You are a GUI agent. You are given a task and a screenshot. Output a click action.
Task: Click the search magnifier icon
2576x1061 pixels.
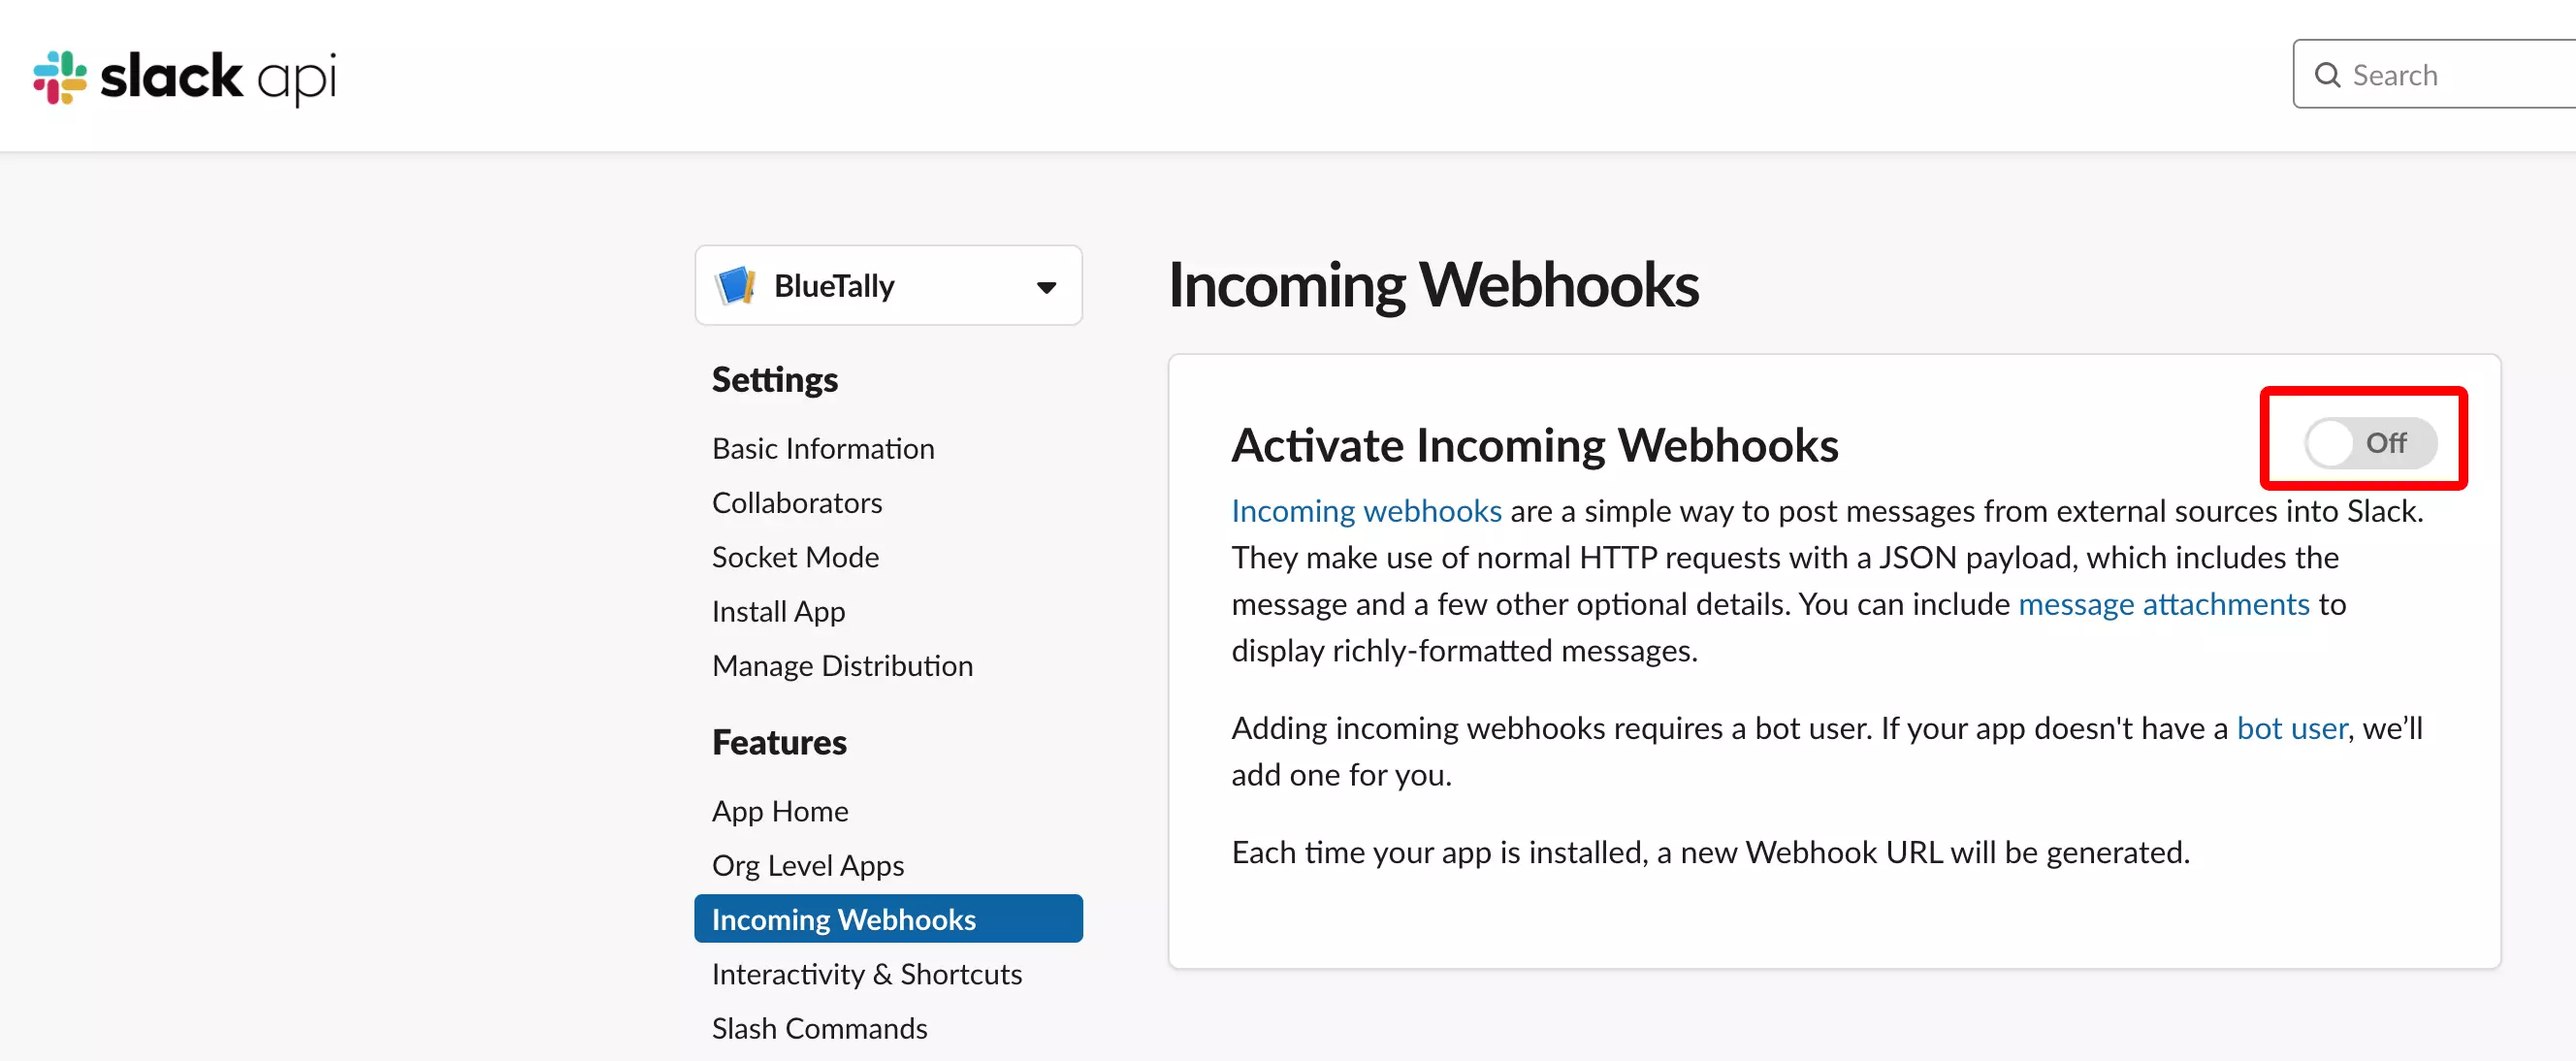pyautogui.click(x=2327, y=75)
